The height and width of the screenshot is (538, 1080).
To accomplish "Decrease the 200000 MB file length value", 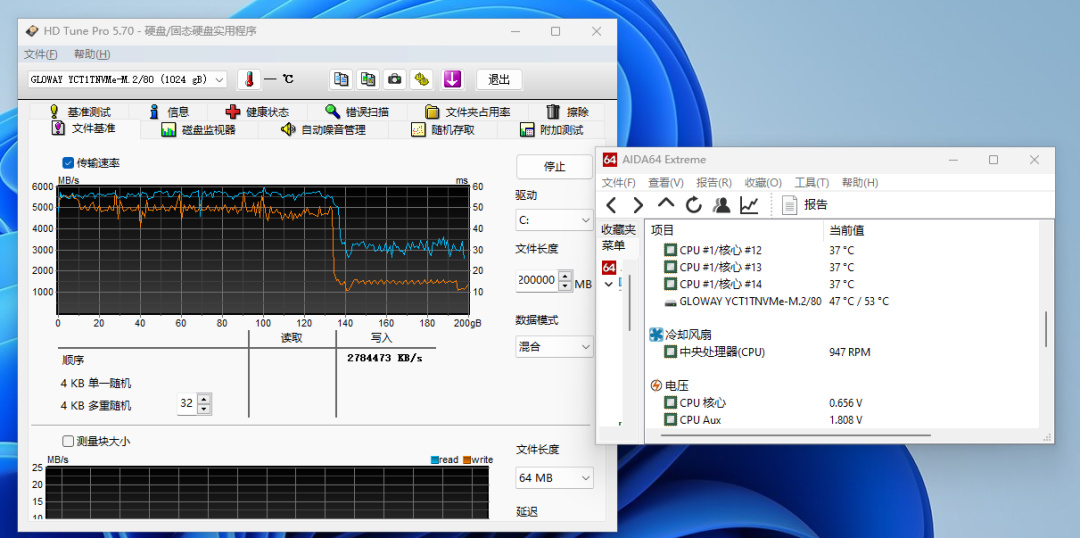I will pyautogui.click(x=565, y=286).
